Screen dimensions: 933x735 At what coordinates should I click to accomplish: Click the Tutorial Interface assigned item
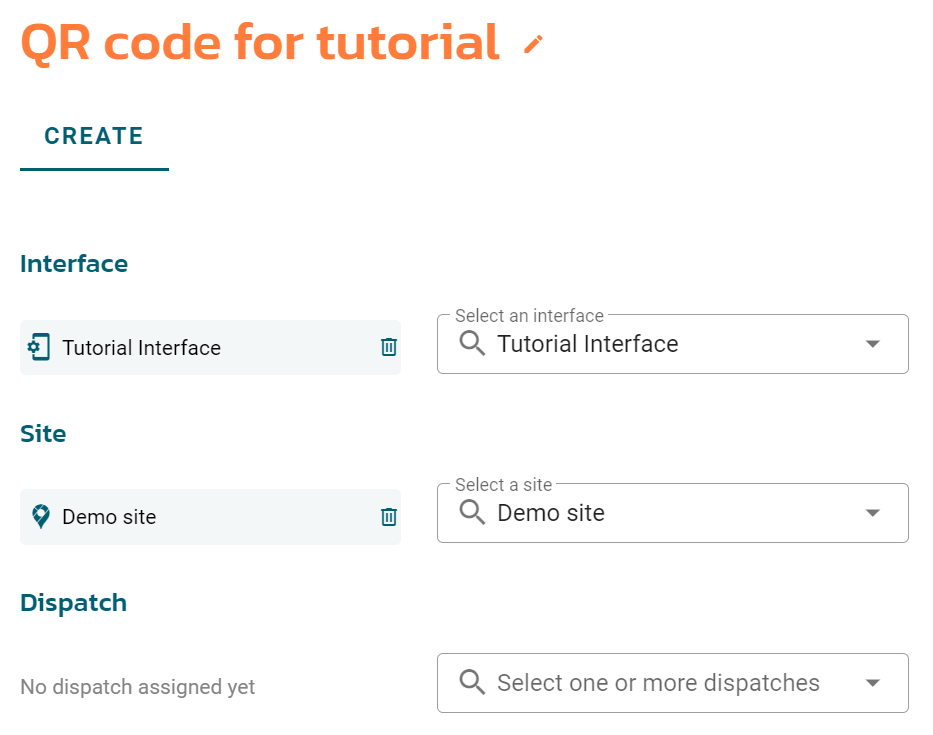point(210,348)
